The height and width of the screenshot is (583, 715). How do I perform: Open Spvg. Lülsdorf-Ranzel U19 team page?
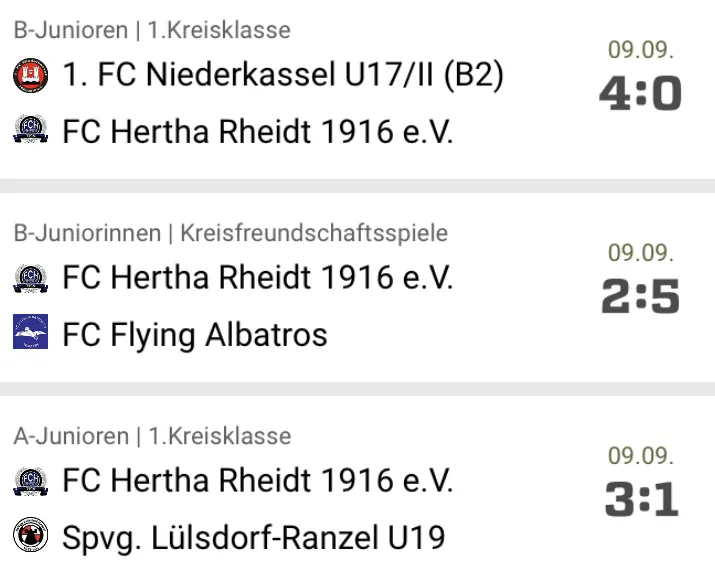click(x=254, y=538)
